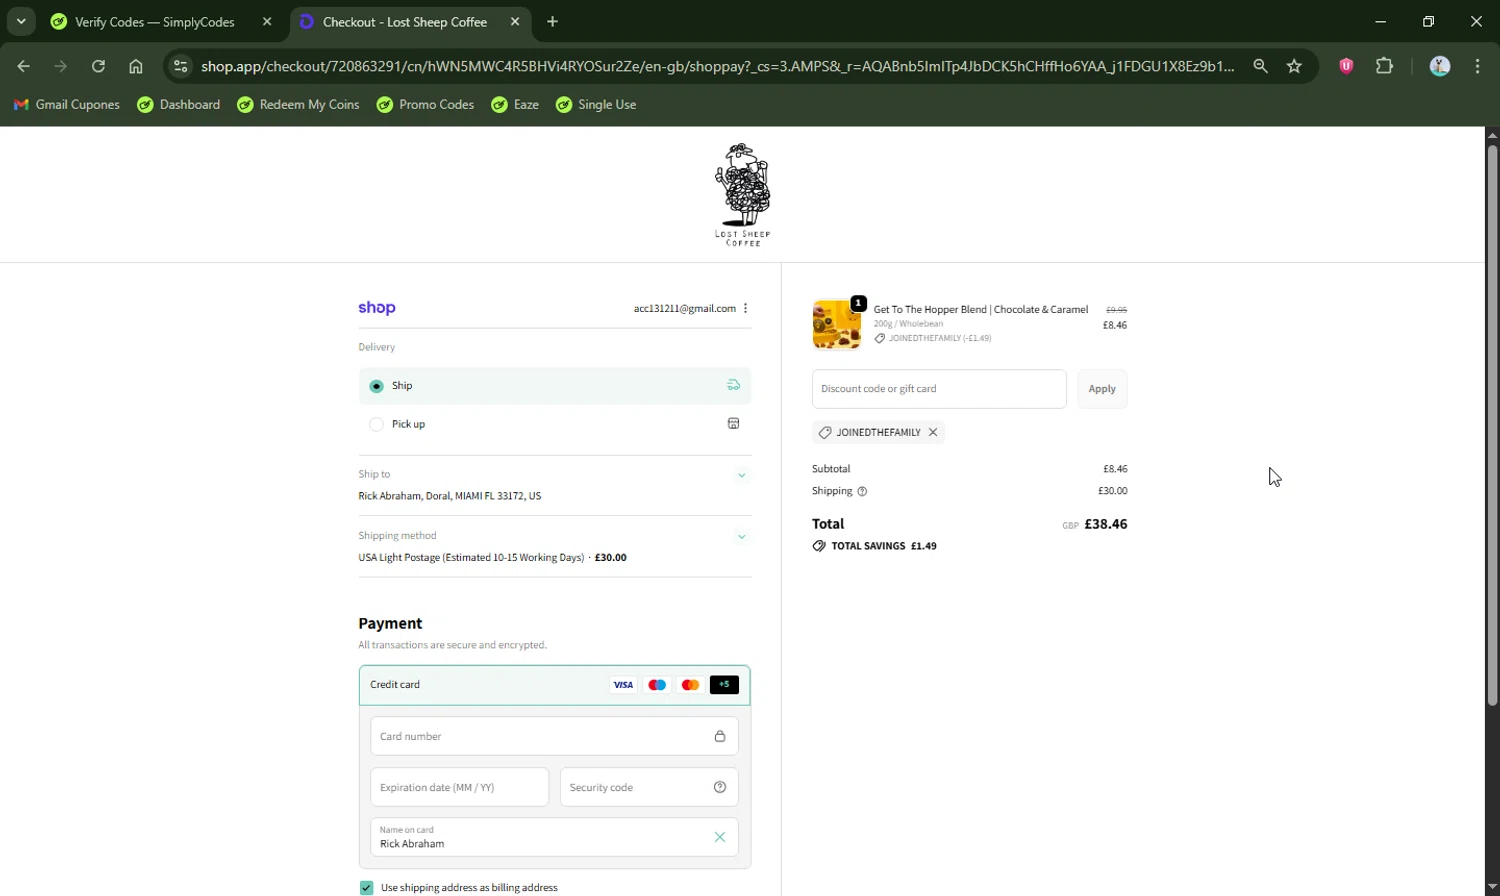Image resolution: width=1500 pixels, height=896 pixels.
Task: Click the Apply discount button
Action: (1102, 389)
